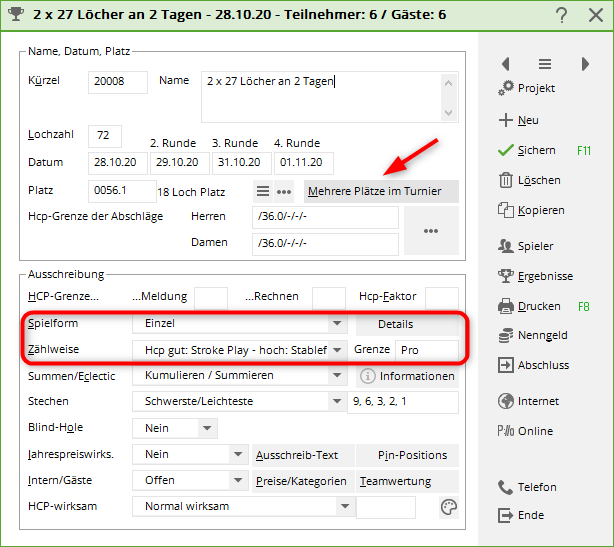Click the Projekt gear icon
This screenshot has width=614, height=547.
click(x=506, y=89)
